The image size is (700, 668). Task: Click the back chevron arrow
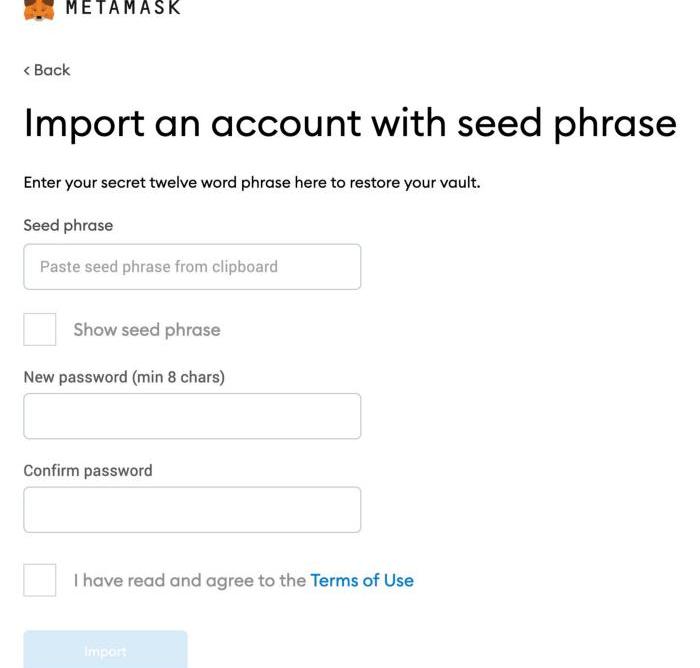[x=27, y=70]
